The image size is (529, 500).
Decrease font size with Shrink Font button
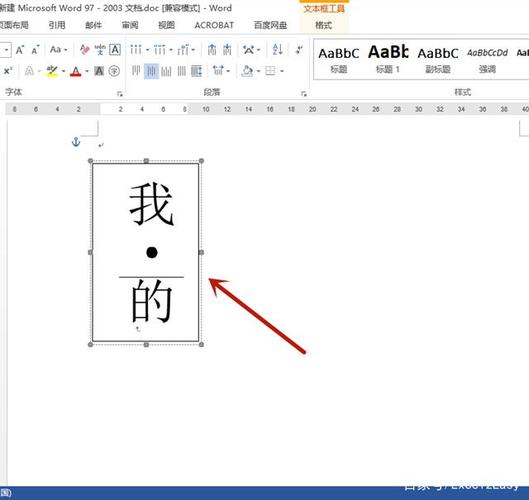[35, 50]
